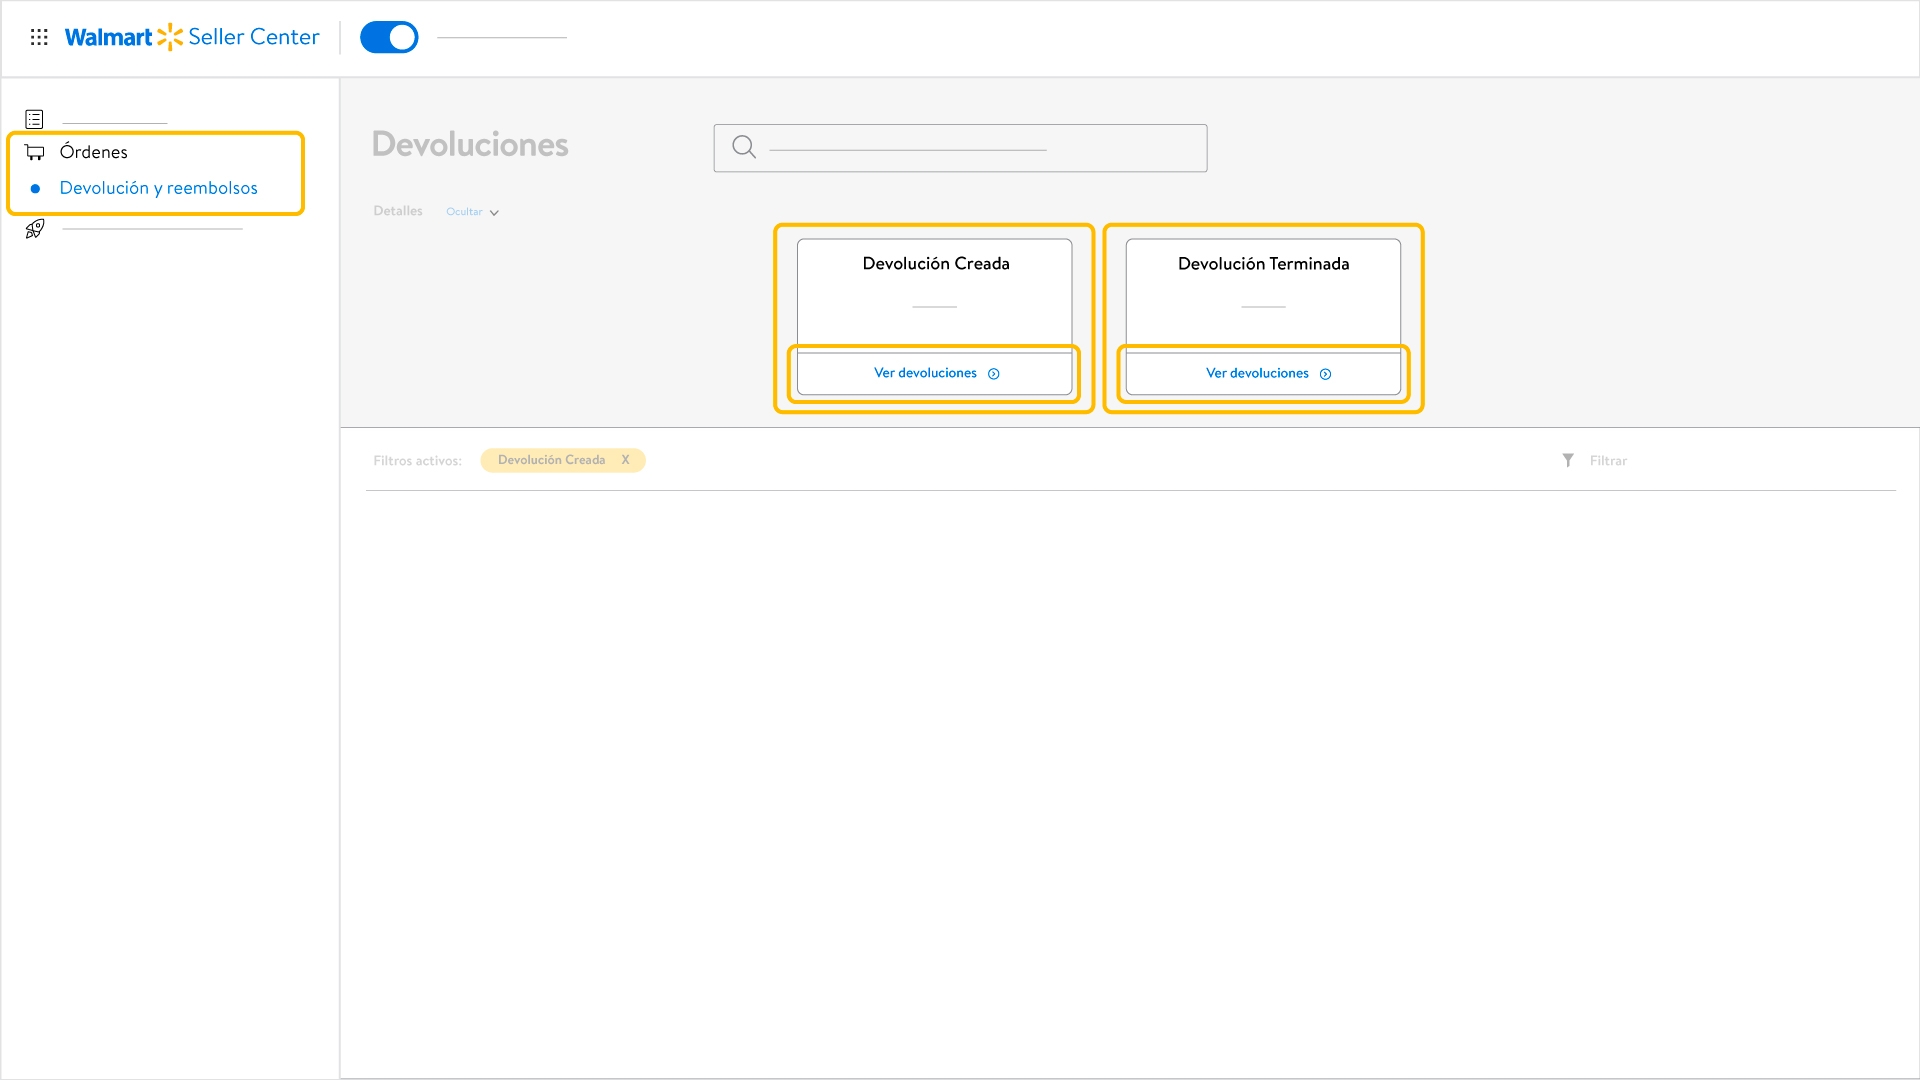Expand the Órdenes sidebar menu

94,152
